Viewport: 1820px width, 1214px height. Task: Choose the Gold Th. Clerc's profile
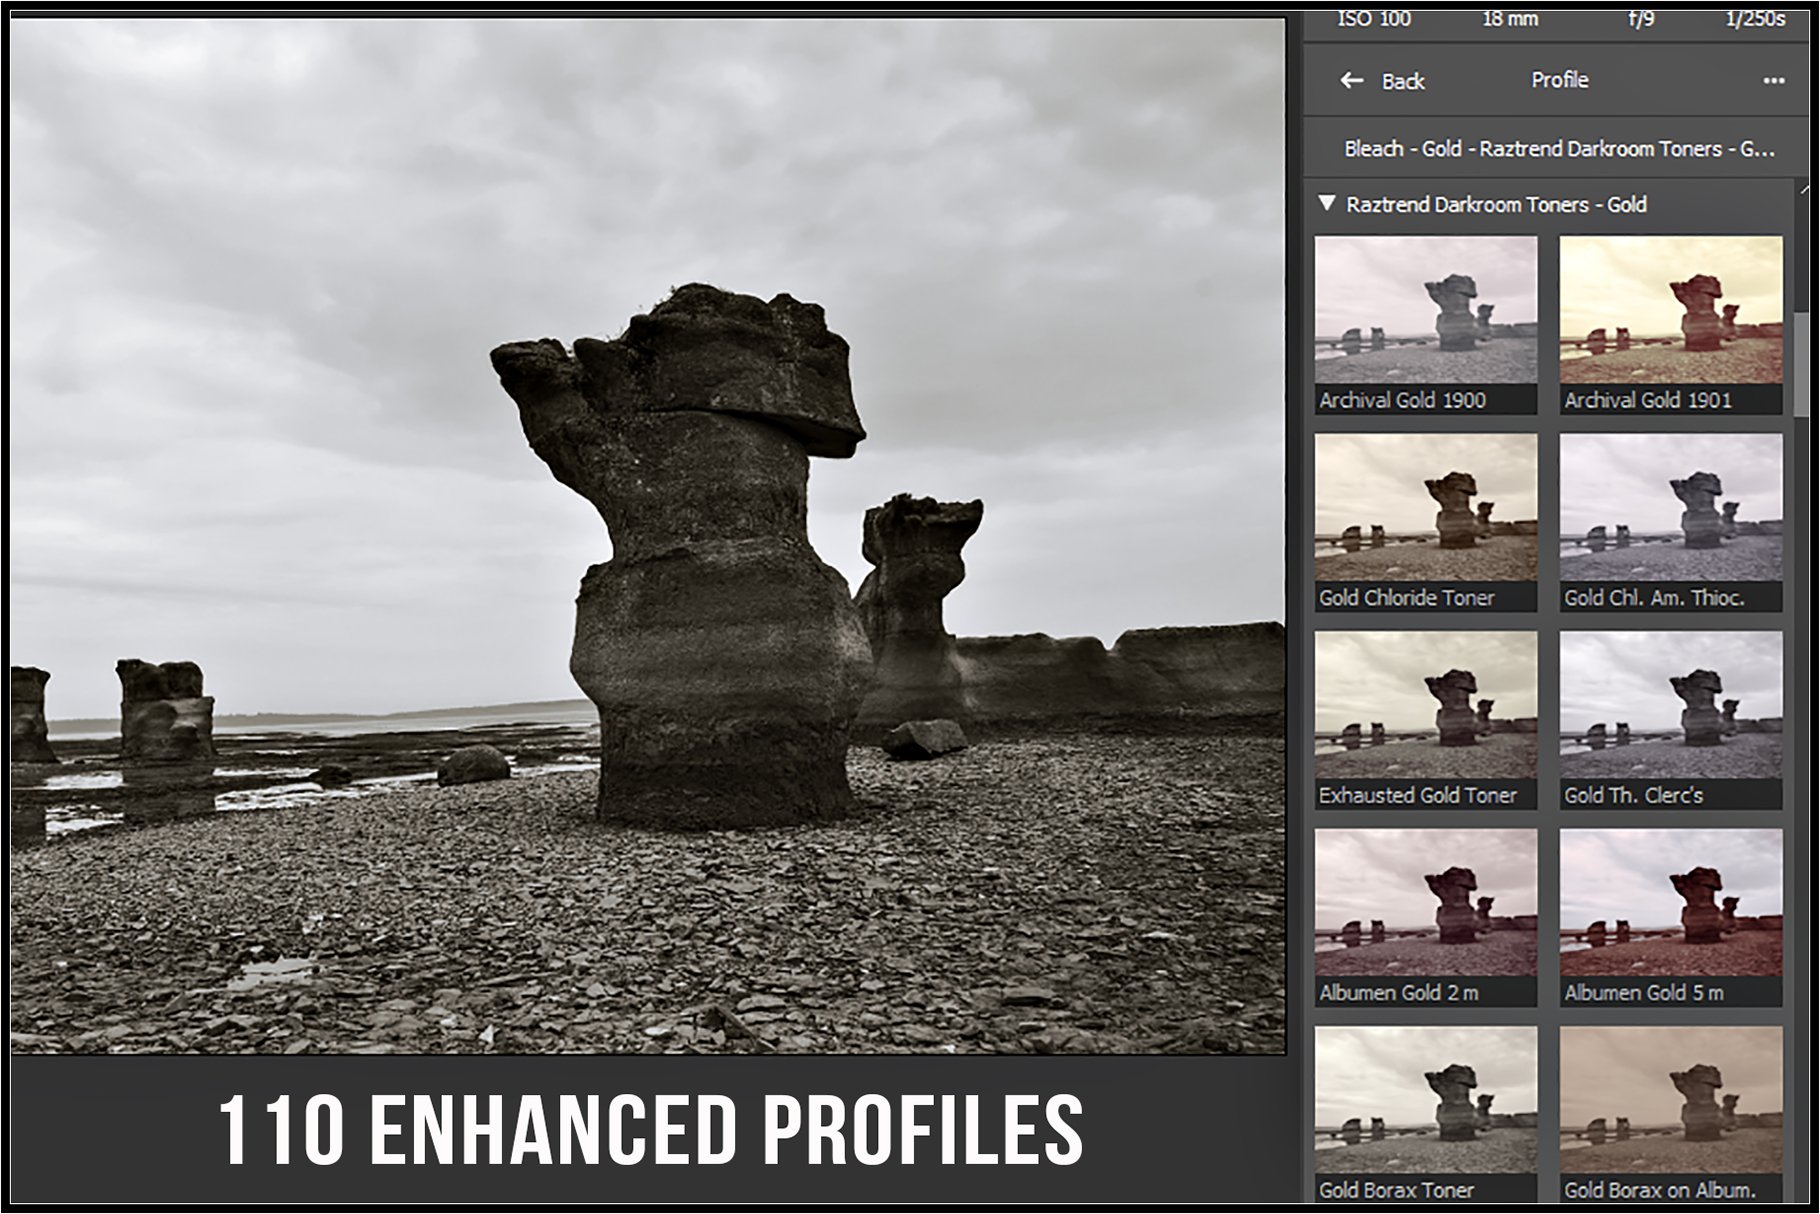point(1671,720)
